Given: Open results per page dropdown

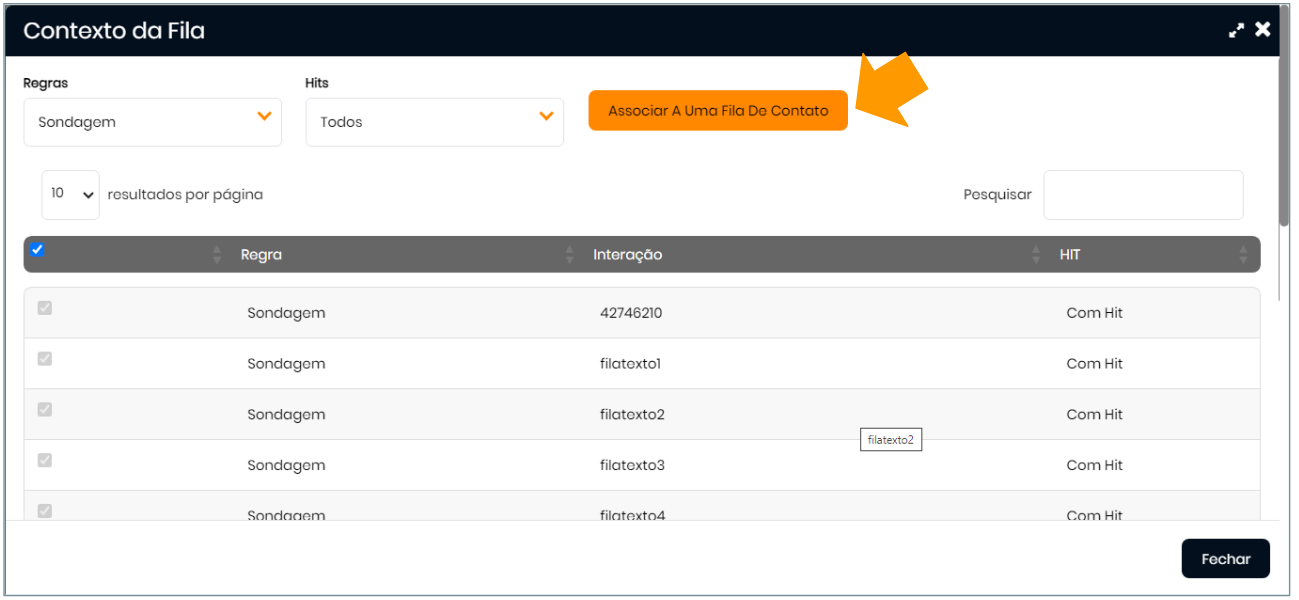Looking at the screenshot, I should pyautogui.click(x=70, y=195).
